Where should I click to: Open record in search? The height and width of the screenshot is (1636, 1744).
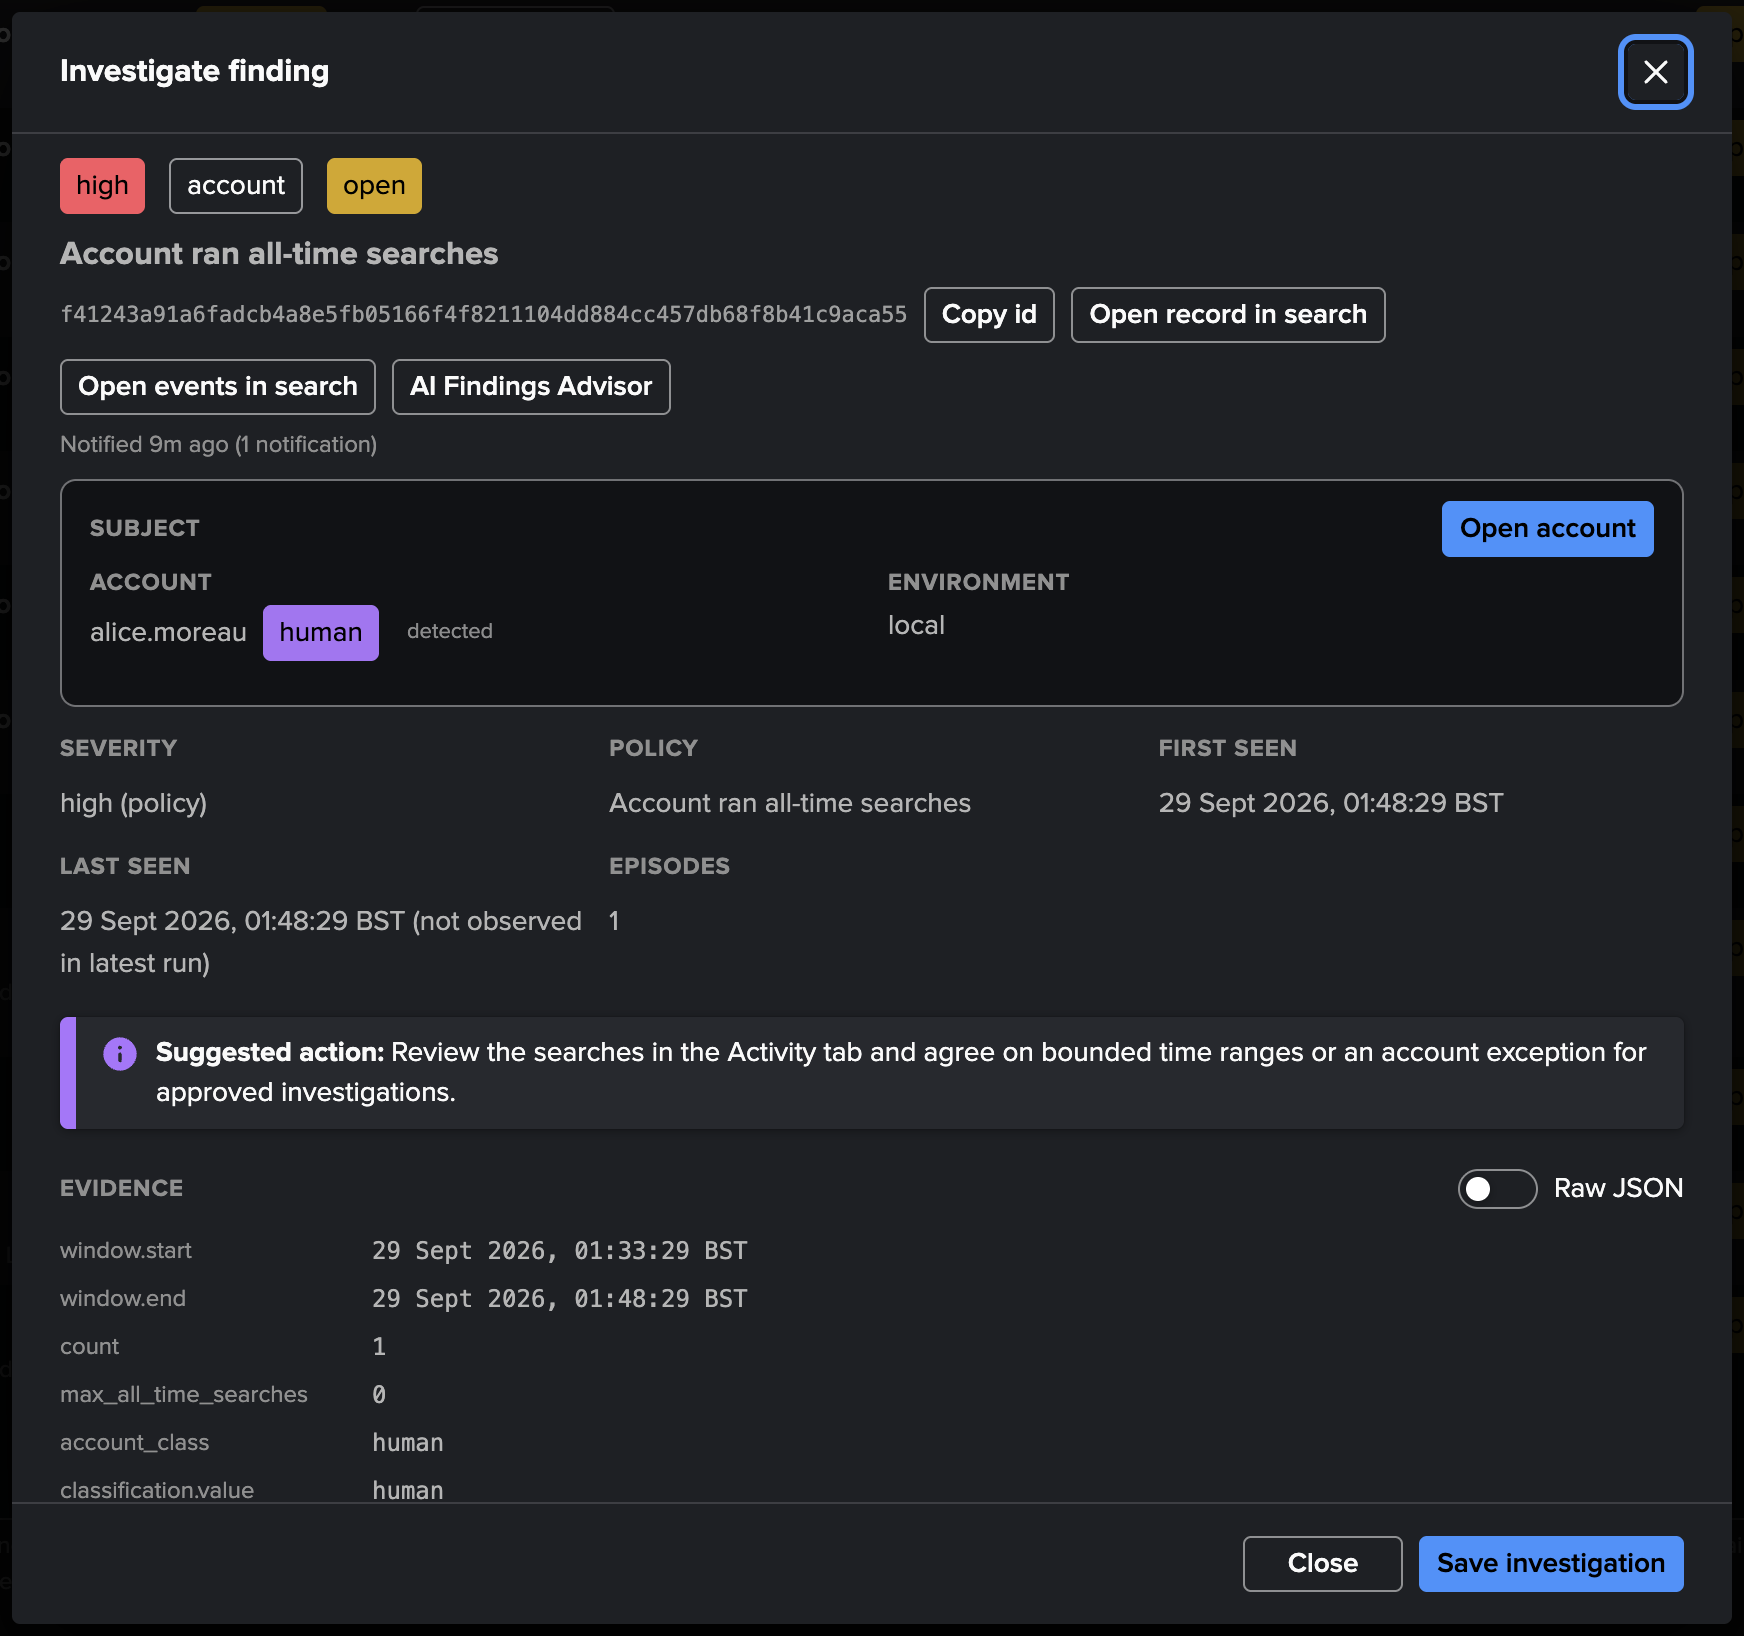tap(1228, 315)
